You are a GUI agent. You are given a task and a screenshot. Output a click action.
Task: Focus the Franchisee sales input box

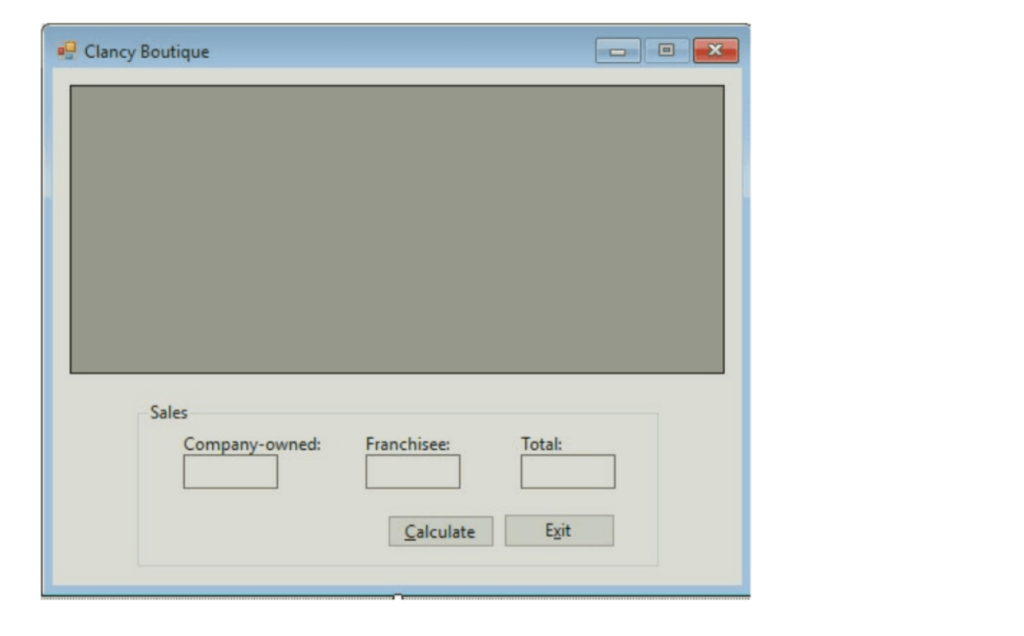413,471
